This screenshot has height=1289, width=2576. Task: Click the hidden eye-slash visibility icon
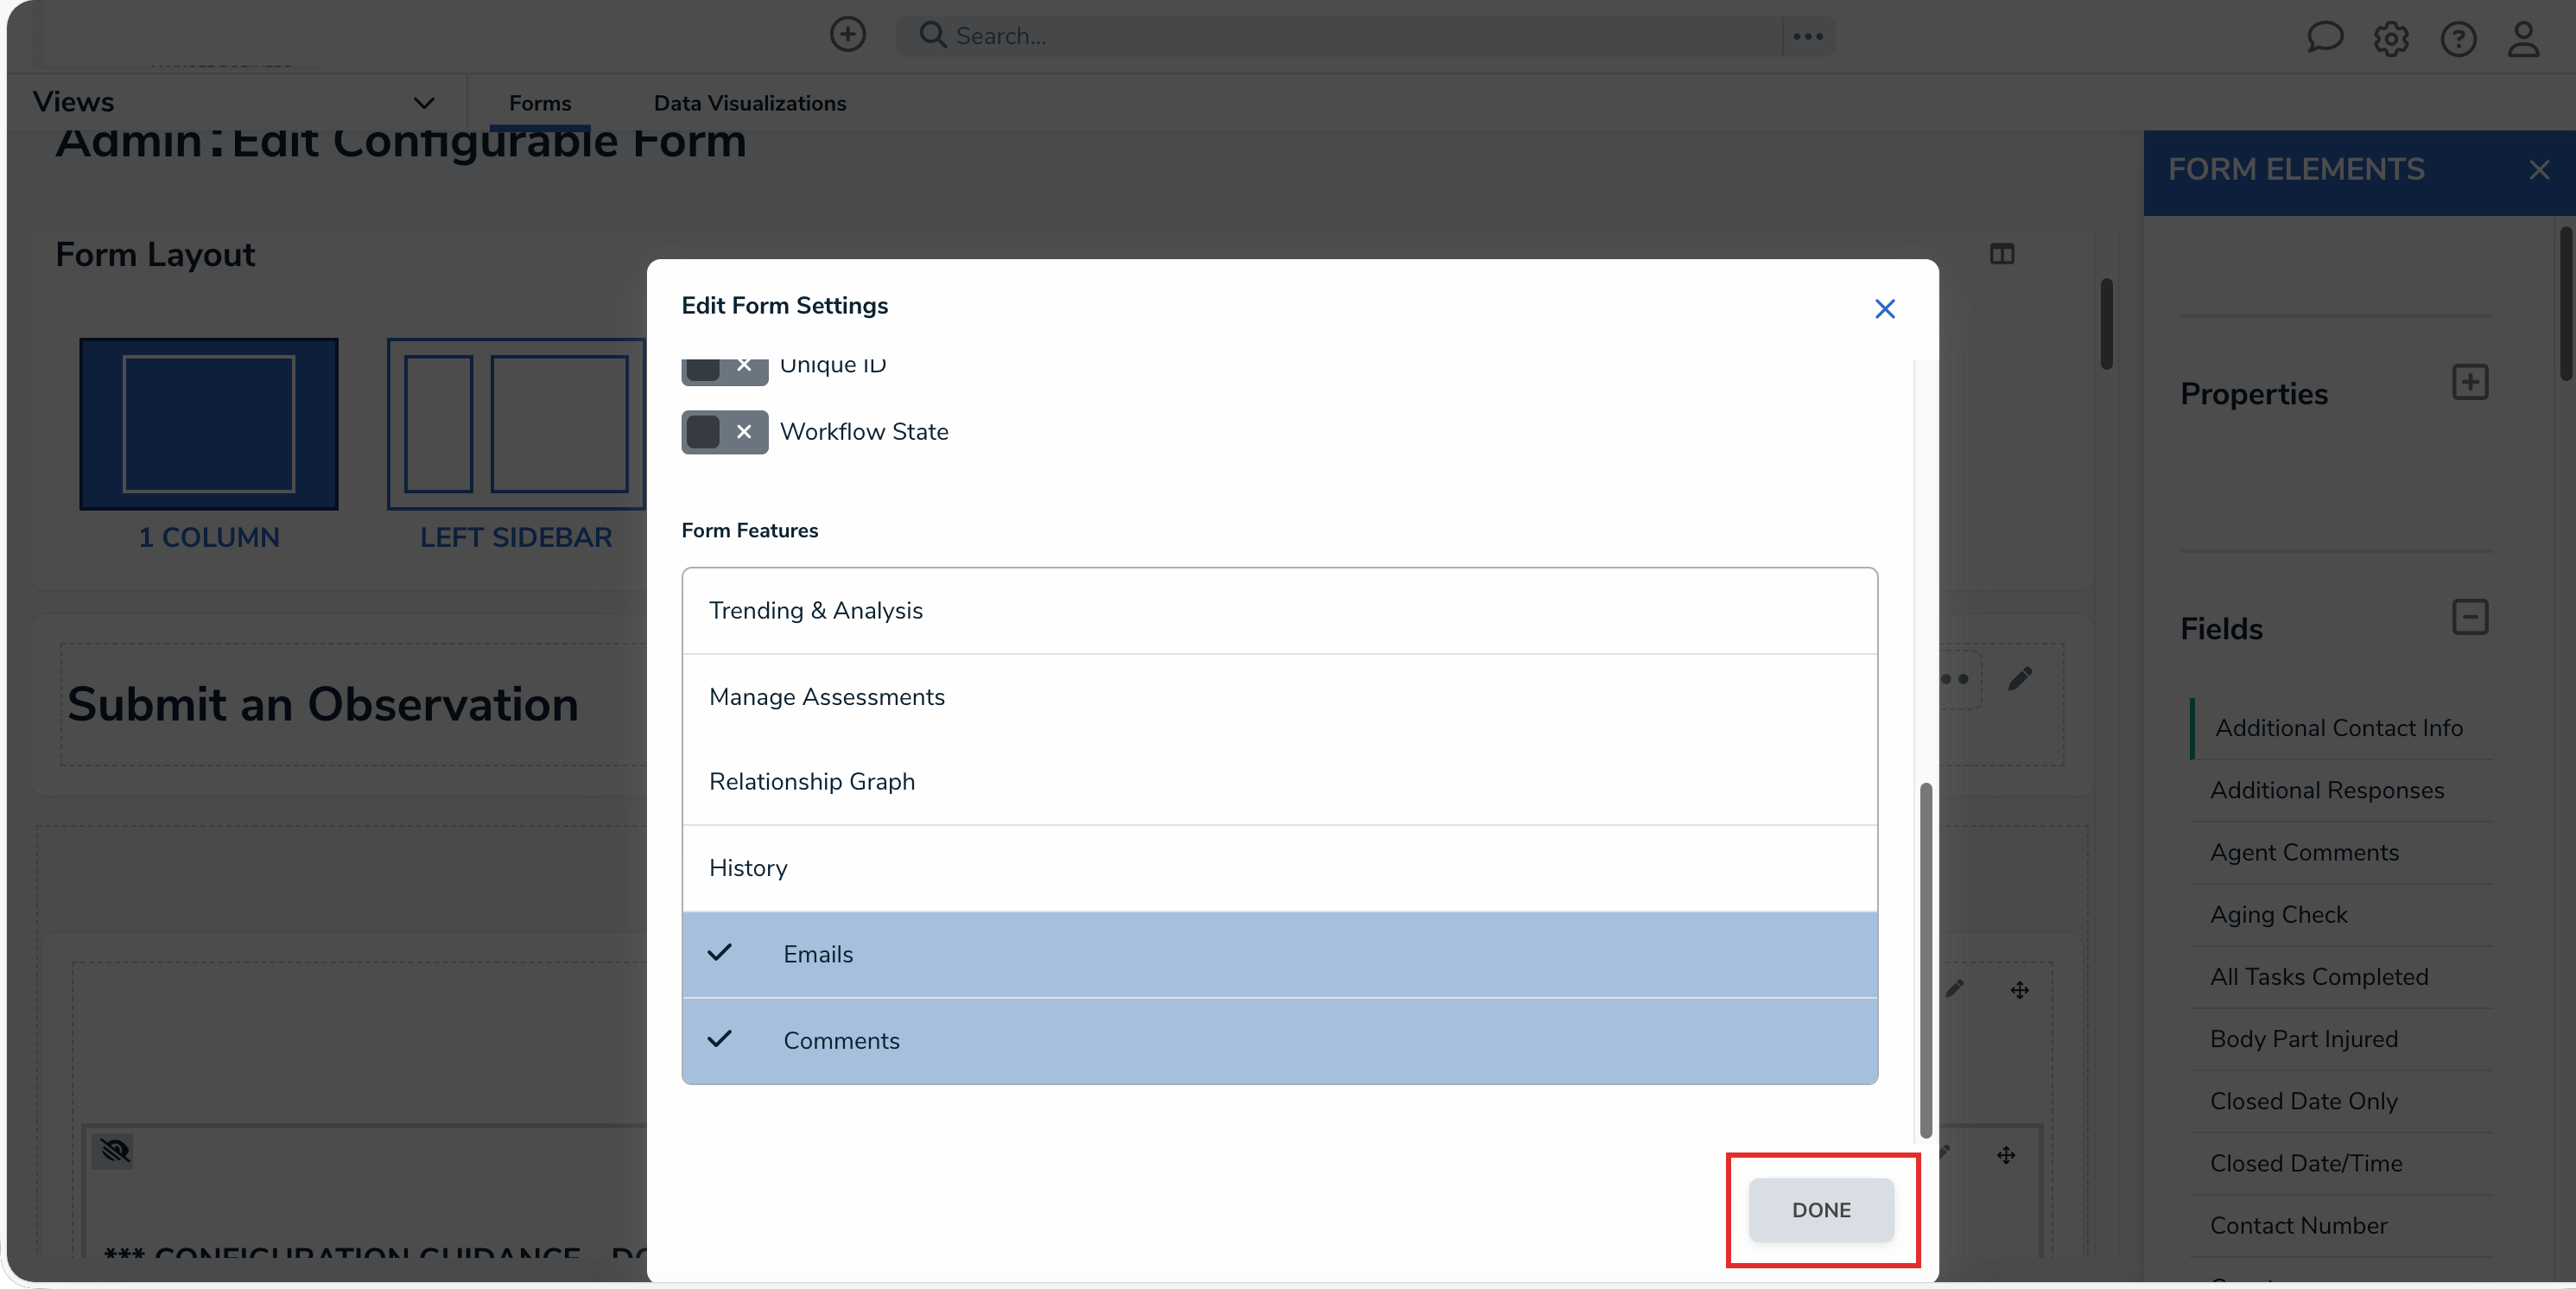click(x=115, y=1151)
